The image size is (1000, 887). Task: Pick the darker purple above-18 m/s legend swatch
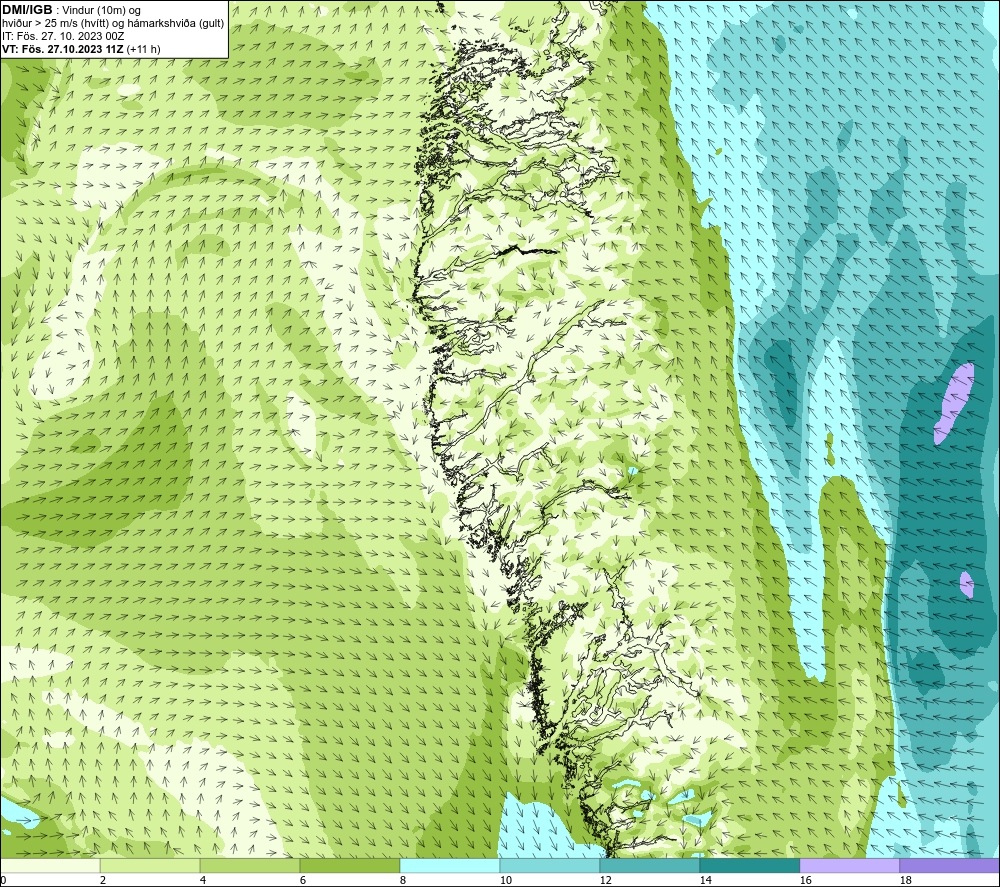tap(950, 865)
